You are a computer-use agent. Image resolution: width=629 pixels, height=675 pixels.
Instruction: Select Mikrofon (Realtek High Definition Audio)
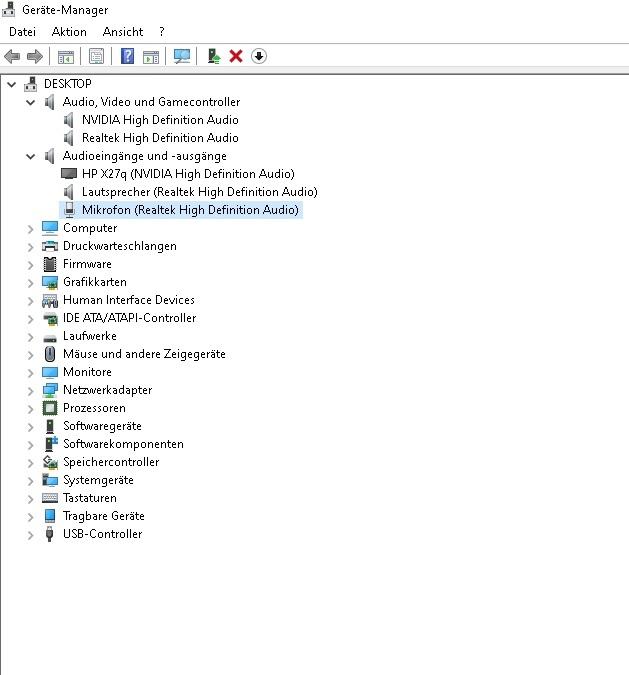[190, 210]
